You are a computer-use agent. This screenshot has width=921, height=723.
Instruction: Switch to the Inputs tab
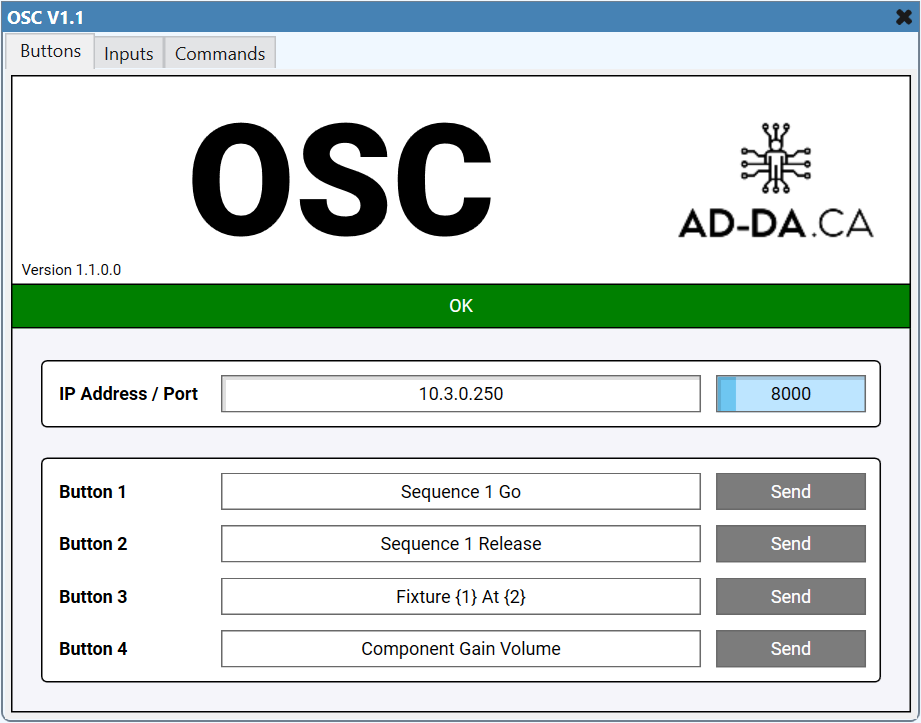(x=128, y=54)
